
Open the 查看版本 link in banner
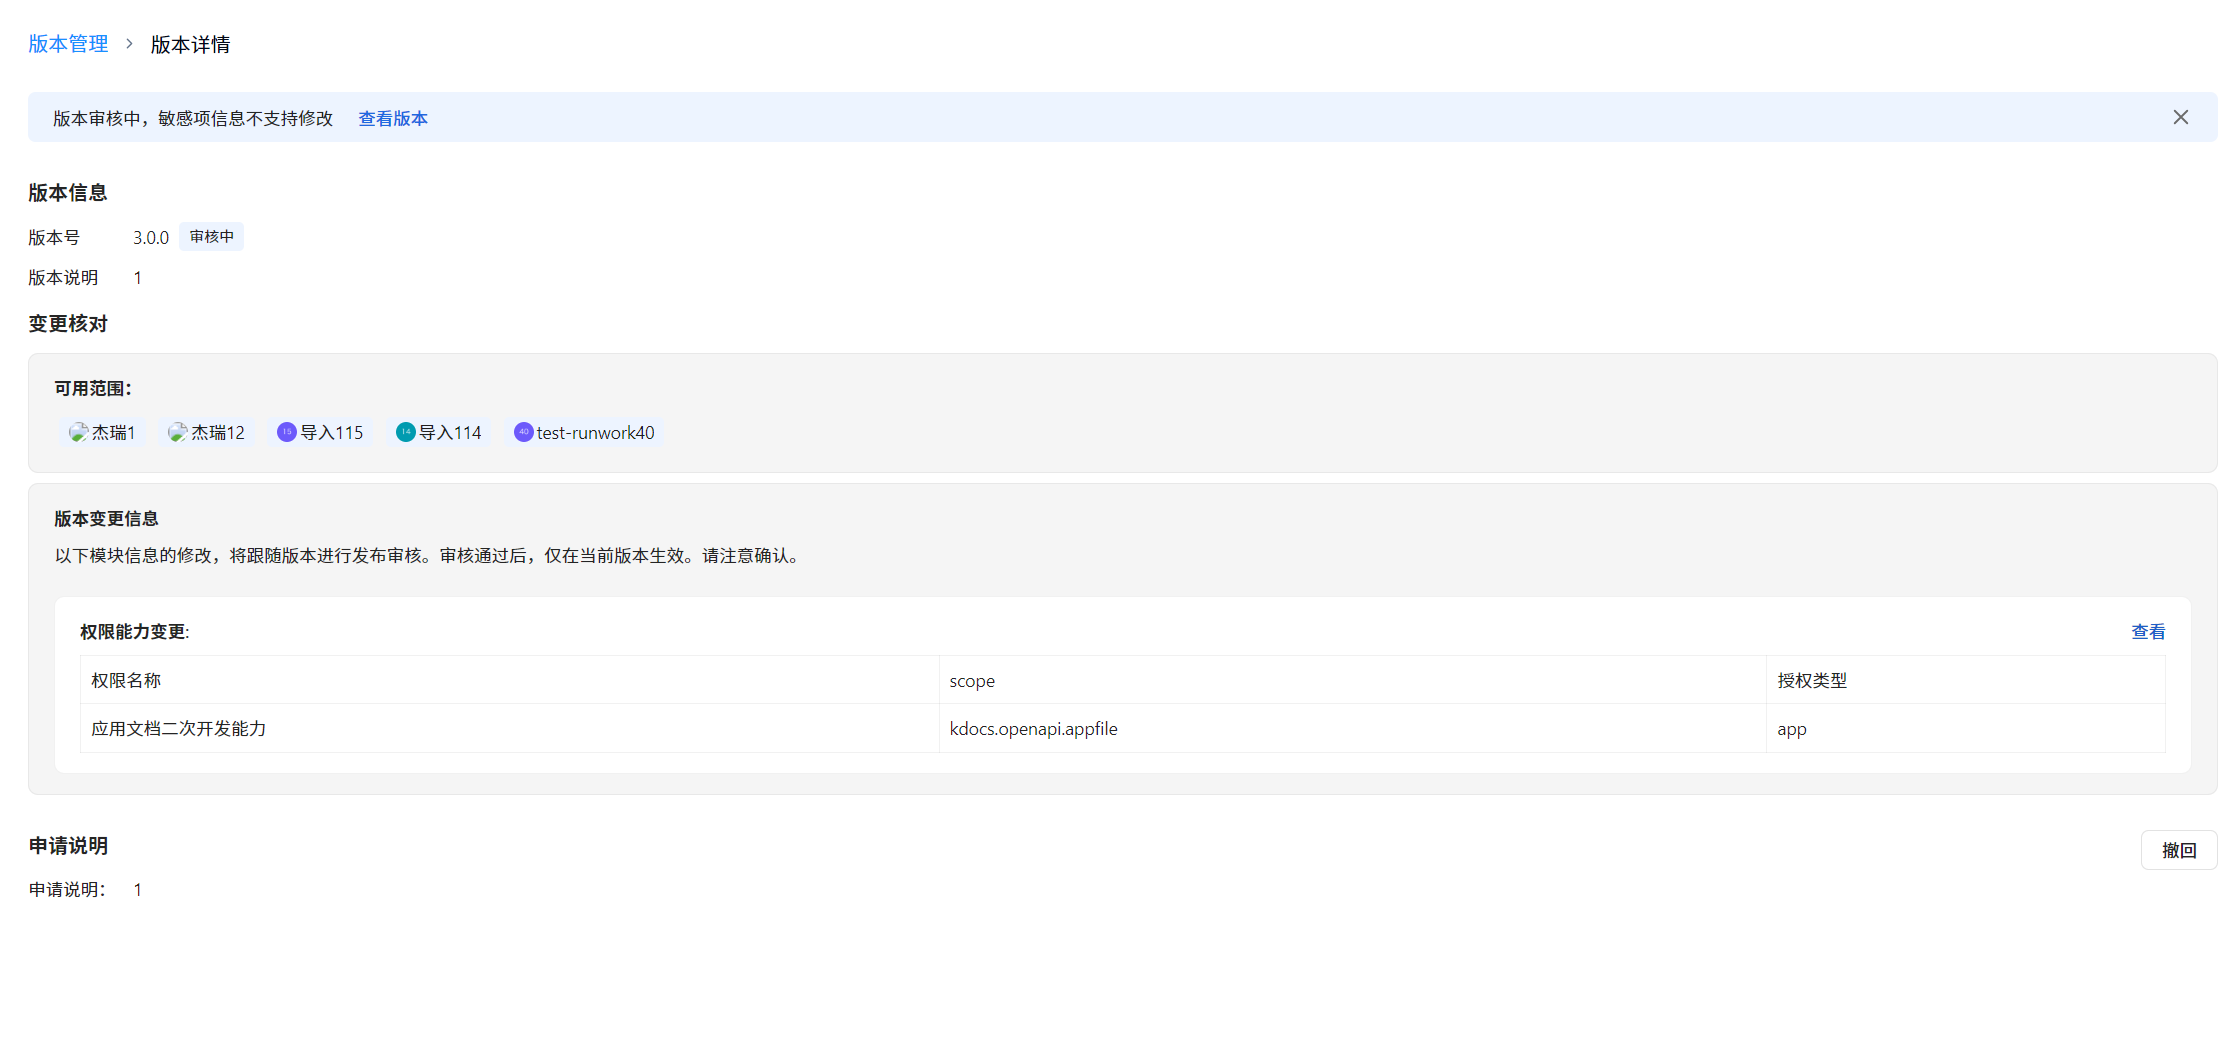392,118
